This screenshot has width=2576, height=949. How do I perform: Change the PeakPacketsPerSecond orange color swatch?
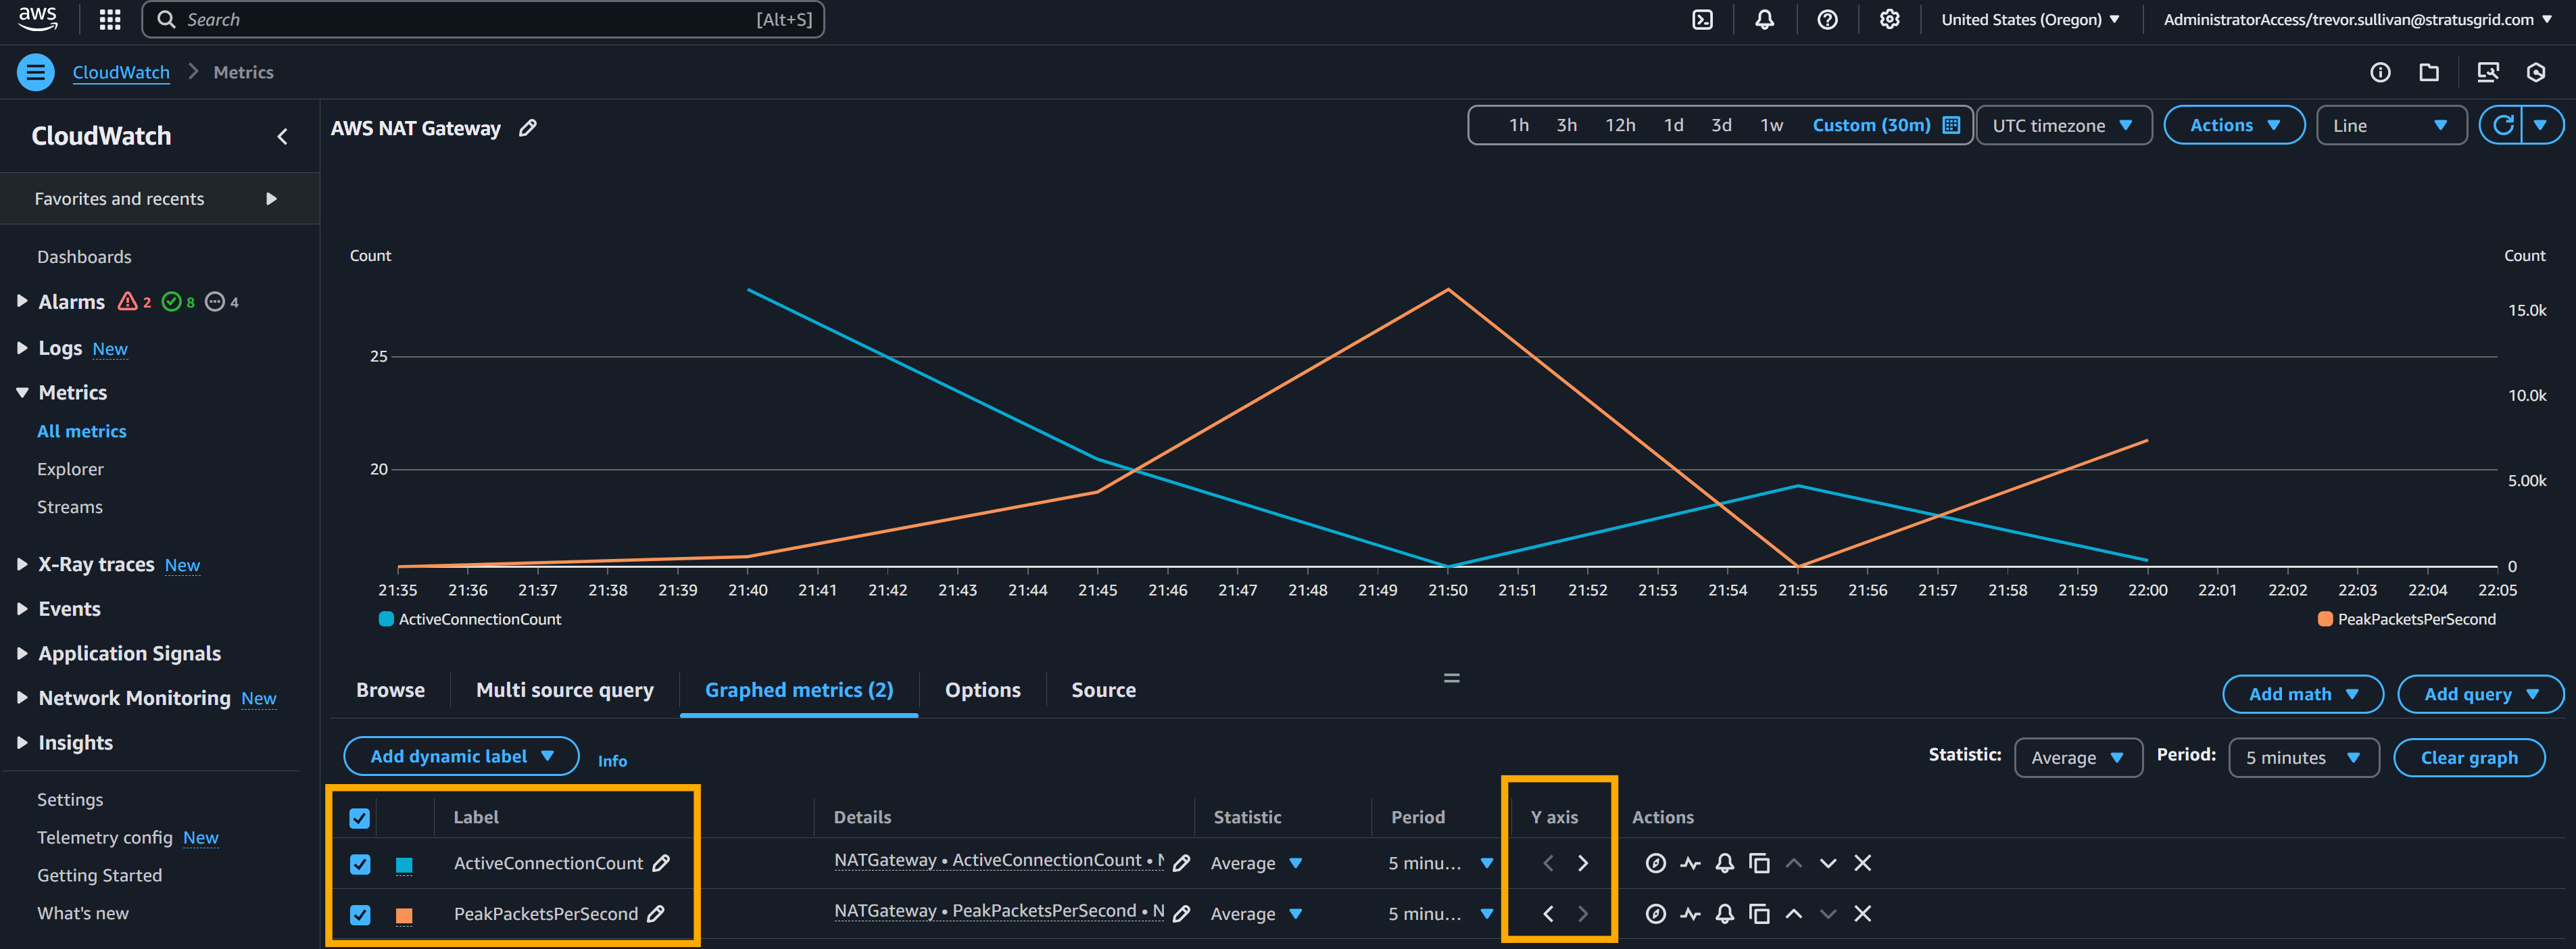[404, 915]
